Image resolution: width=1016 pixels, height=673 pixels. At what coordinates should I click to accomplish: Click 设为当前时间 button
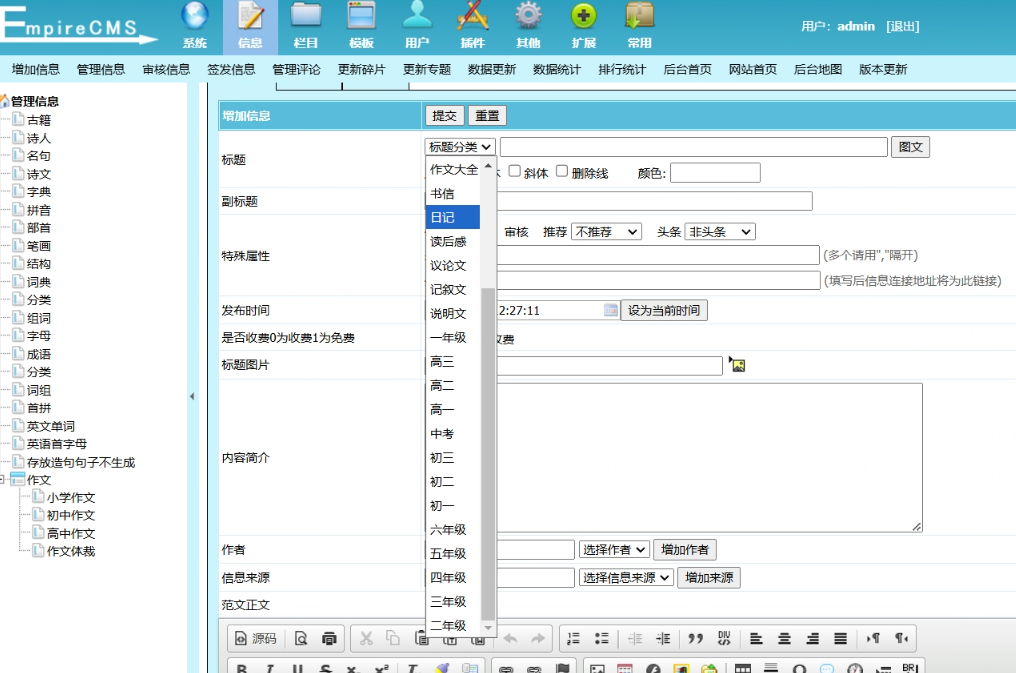664,310
